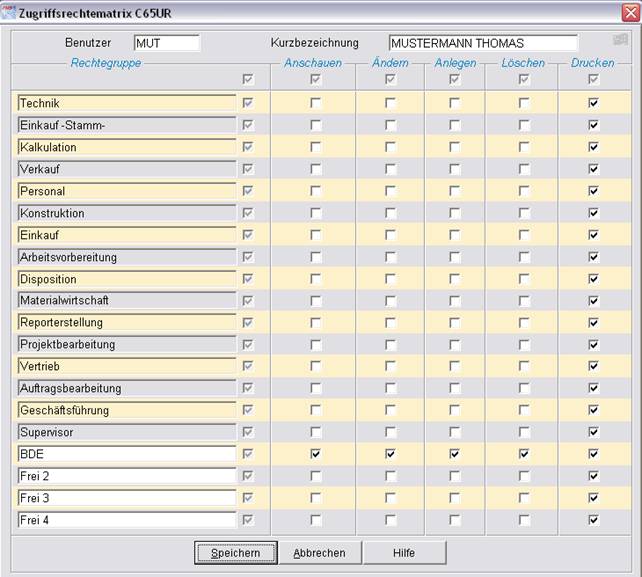Image resolution: width=642 pixels, height=577 pixels.
Task: Disable Anschauen for the BDE group
Action: pyautogui.click(x=316, y=454)
